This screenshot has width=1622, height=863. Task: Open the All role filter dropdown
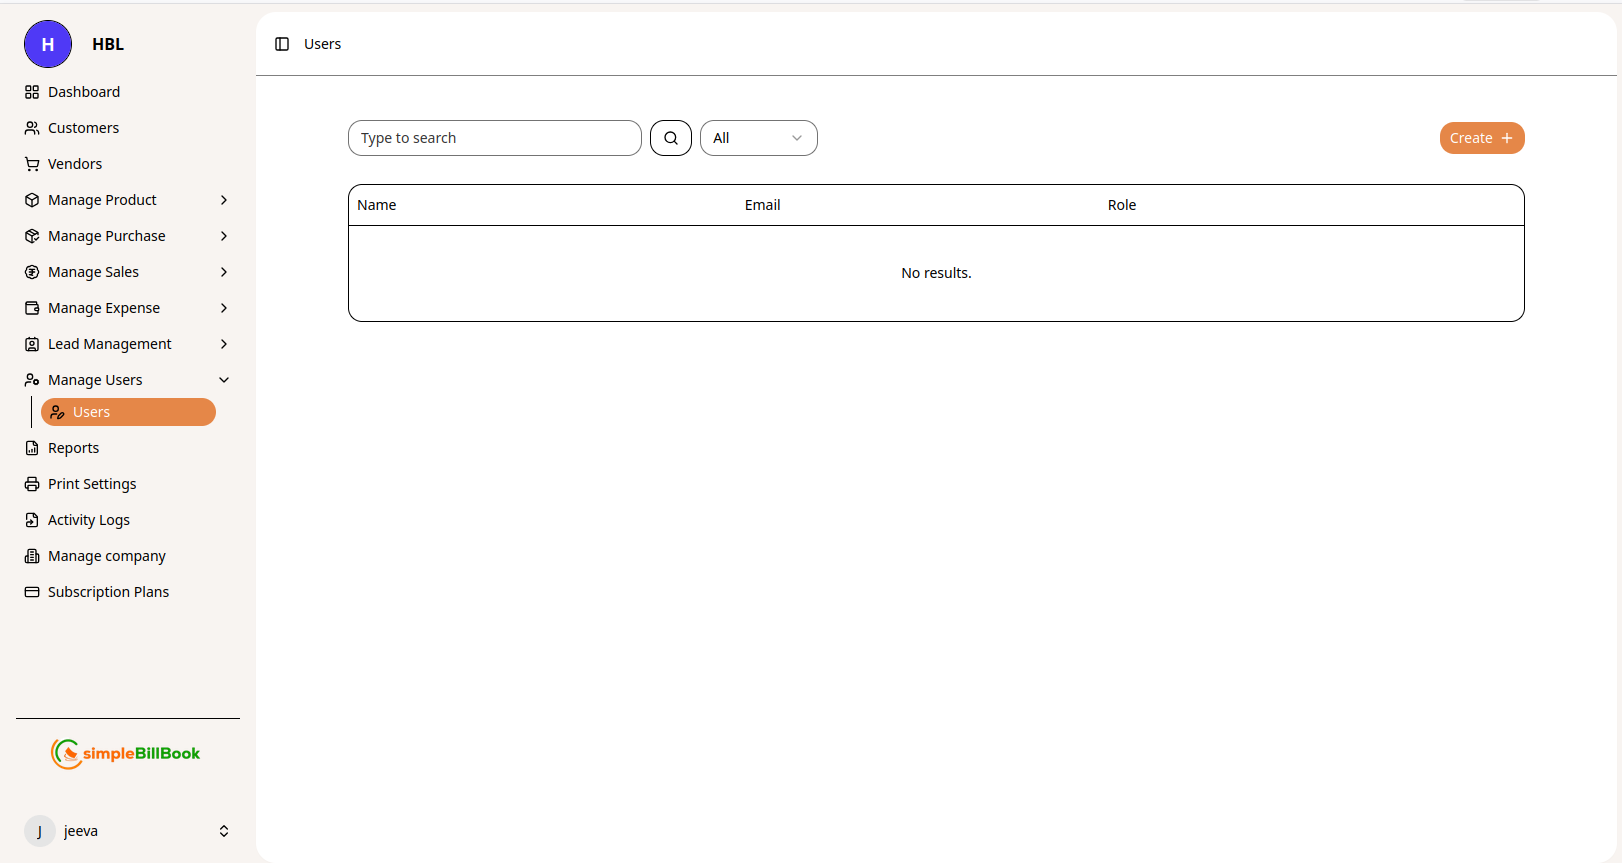tap(758, 138)
